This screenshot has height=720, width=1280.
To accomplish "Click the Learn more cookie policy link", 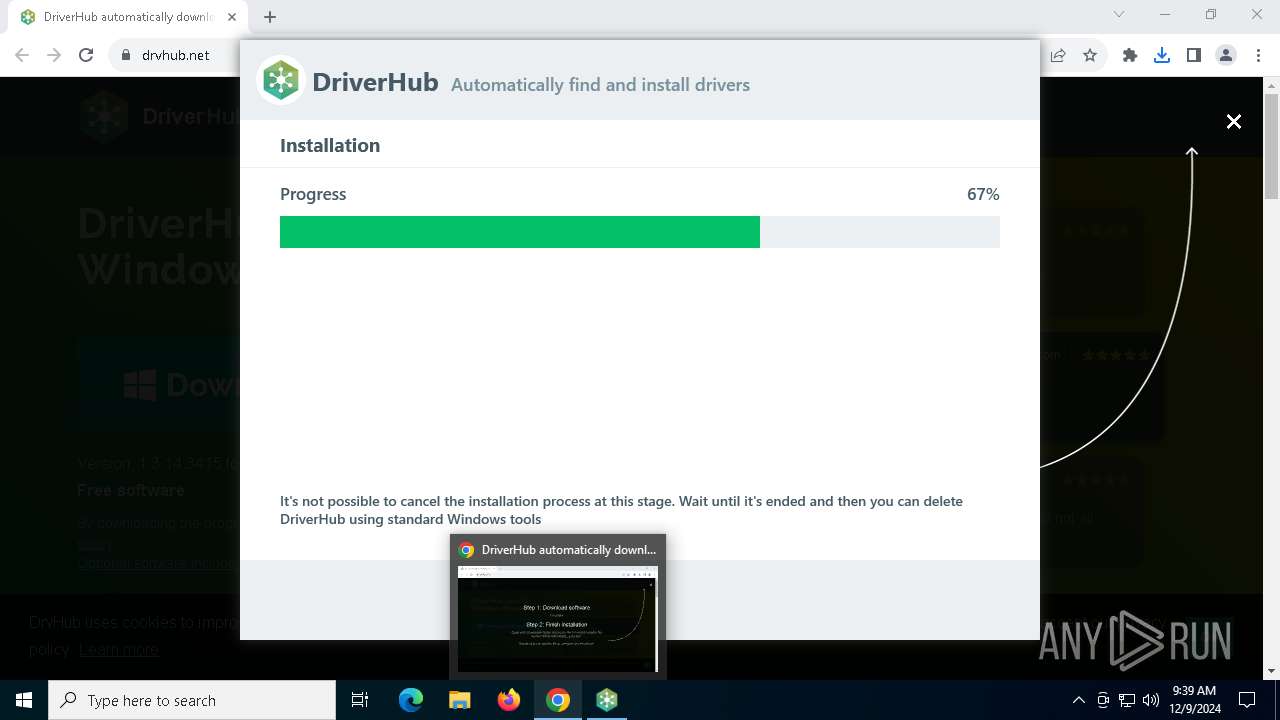I will click(119, 649).
